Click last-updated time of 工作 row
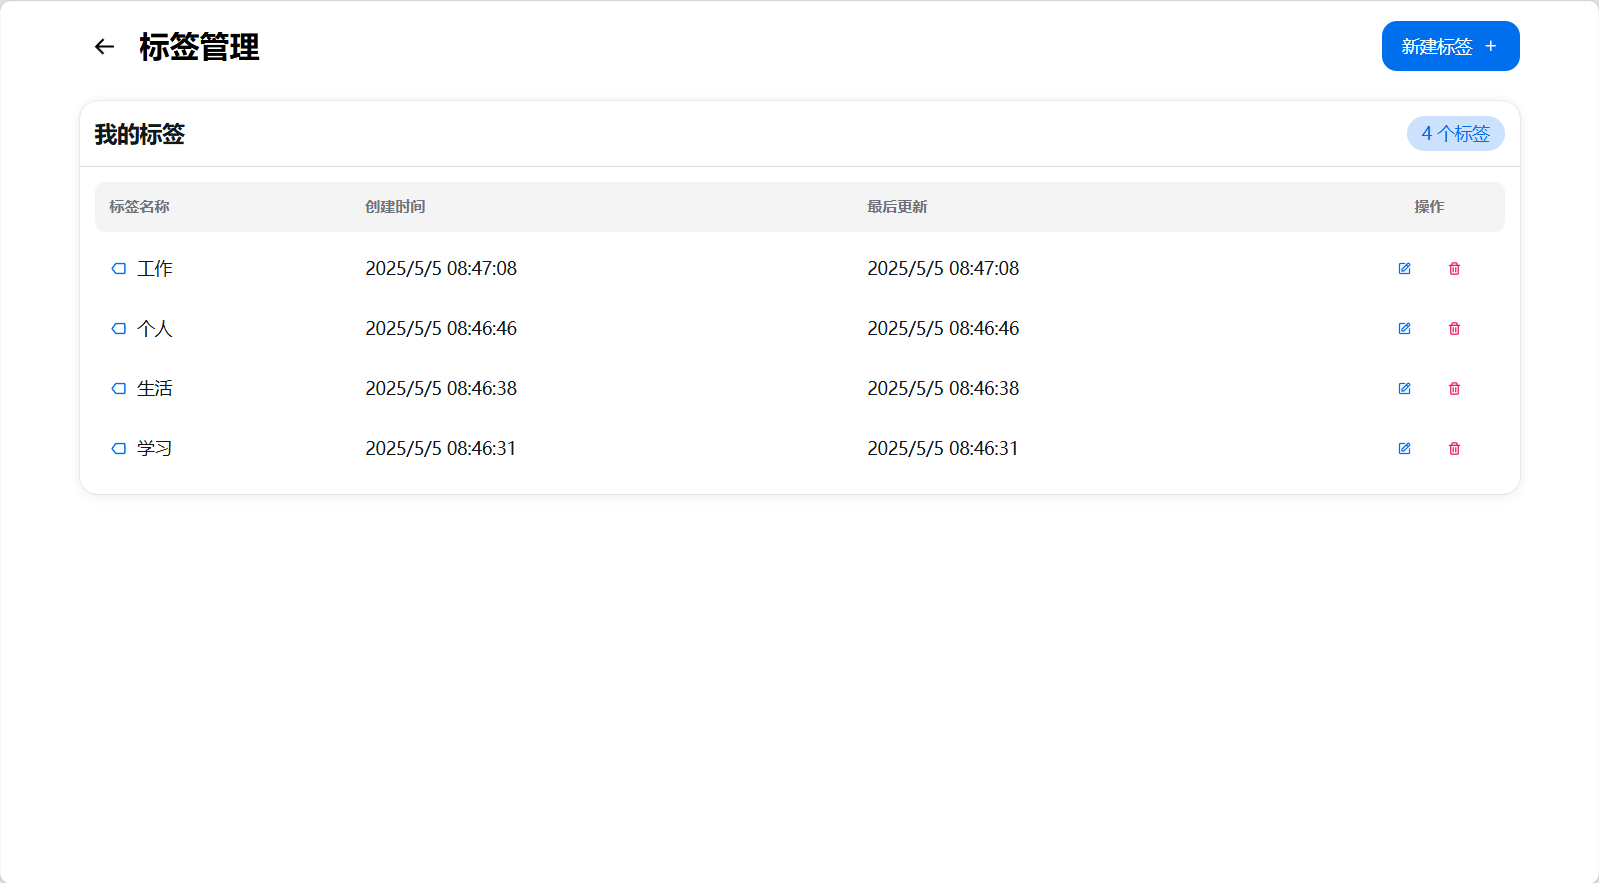Image resolution: width=1599 pixels, height=883 pixels. (943, 268)
